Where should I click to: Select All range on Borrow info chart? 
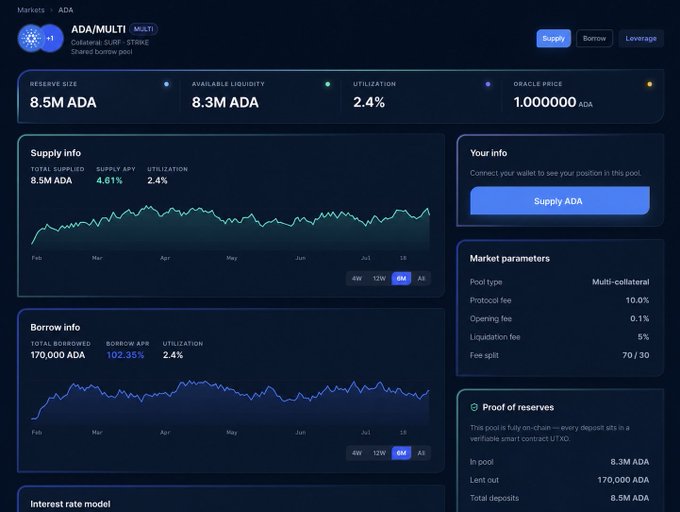click(x=421, y=453)
